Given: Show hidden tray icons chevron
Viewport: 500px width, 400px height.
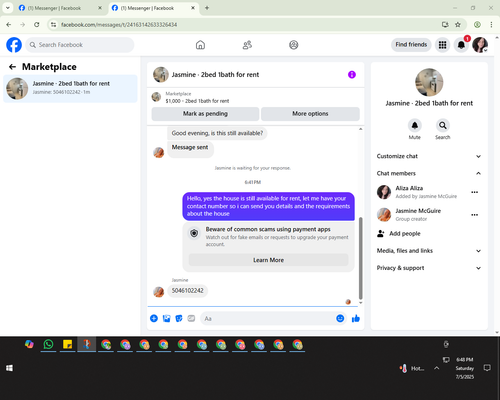Looking at the screenshot, I should 437,368.
